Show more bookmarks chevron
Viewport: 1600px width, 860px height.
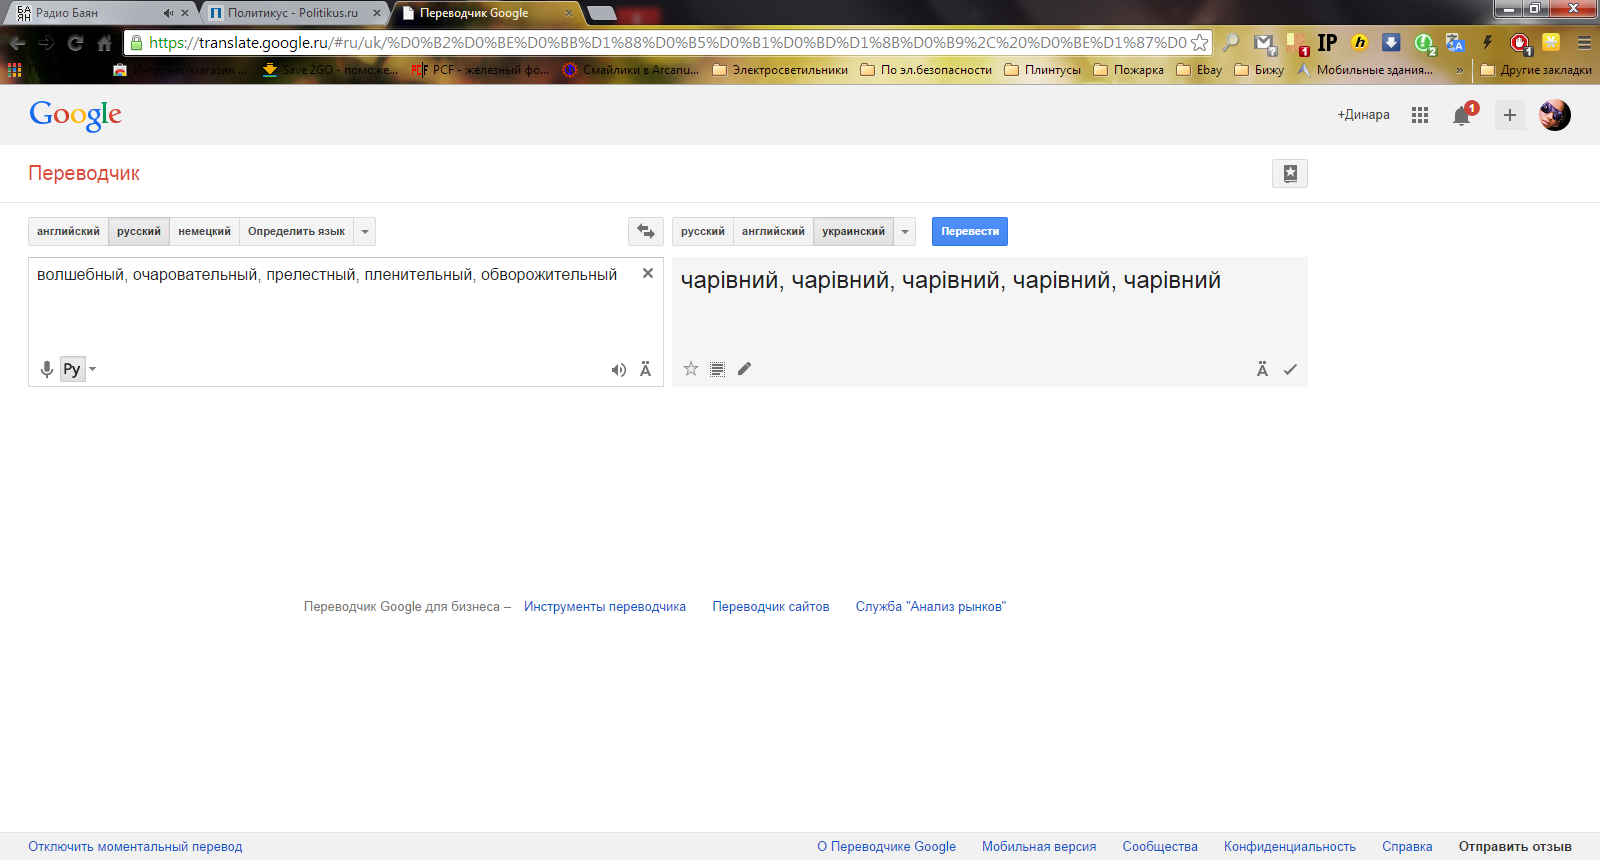(x=1459, y=70)
